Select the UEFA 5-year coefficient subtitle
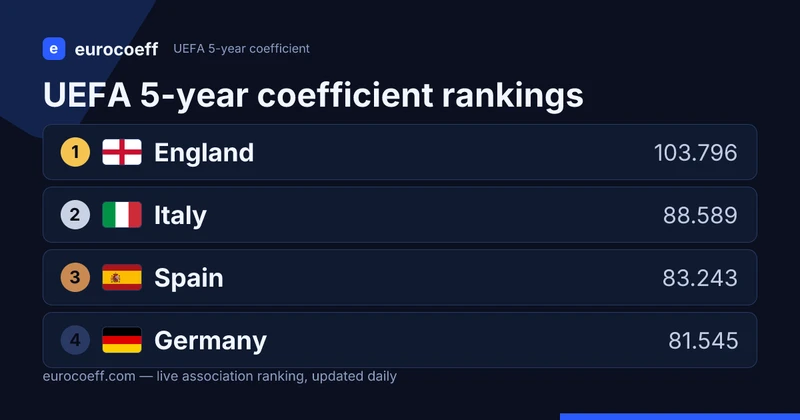The image size is (800, 420). point(241,48)
